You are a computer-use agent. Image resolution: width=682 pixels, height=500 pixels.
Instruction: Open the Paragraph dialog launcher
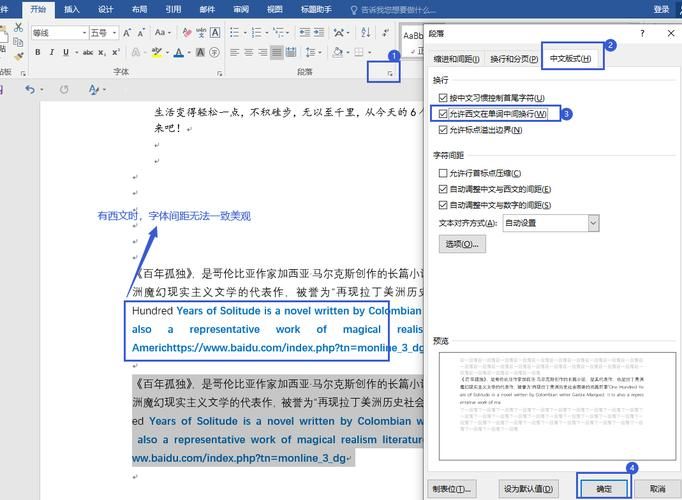[x=390, y=73]
